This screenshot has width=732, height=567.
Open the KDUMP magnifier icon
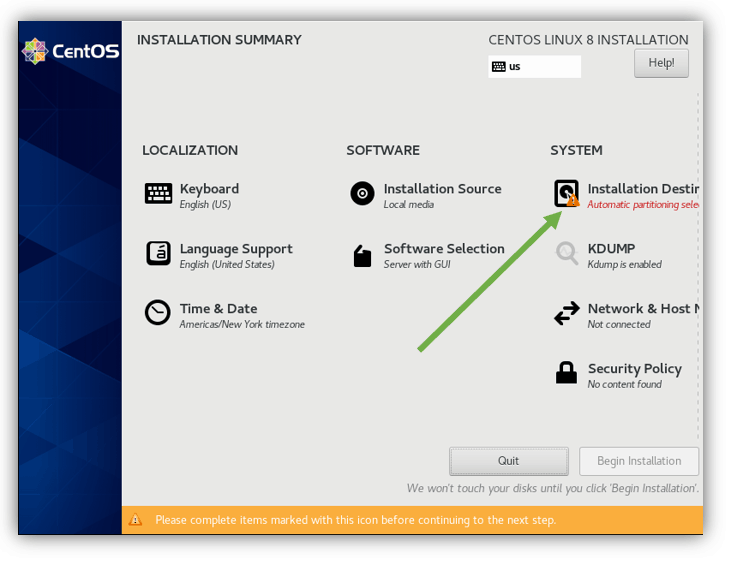click(566, 253)
